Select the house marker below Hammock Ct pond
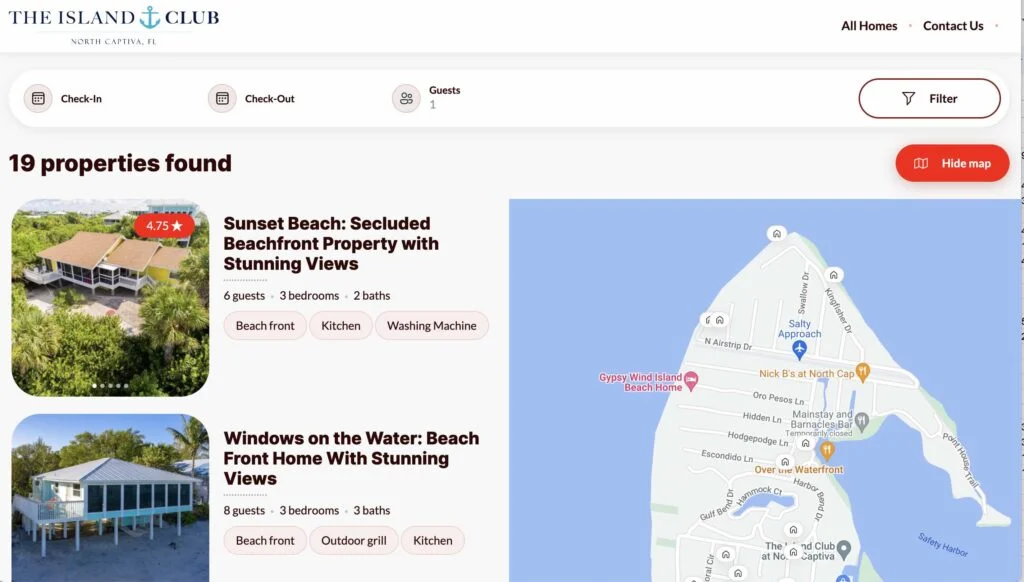Image resolution: width=1024 pixels, height=582 pixels. coord(793,530)
